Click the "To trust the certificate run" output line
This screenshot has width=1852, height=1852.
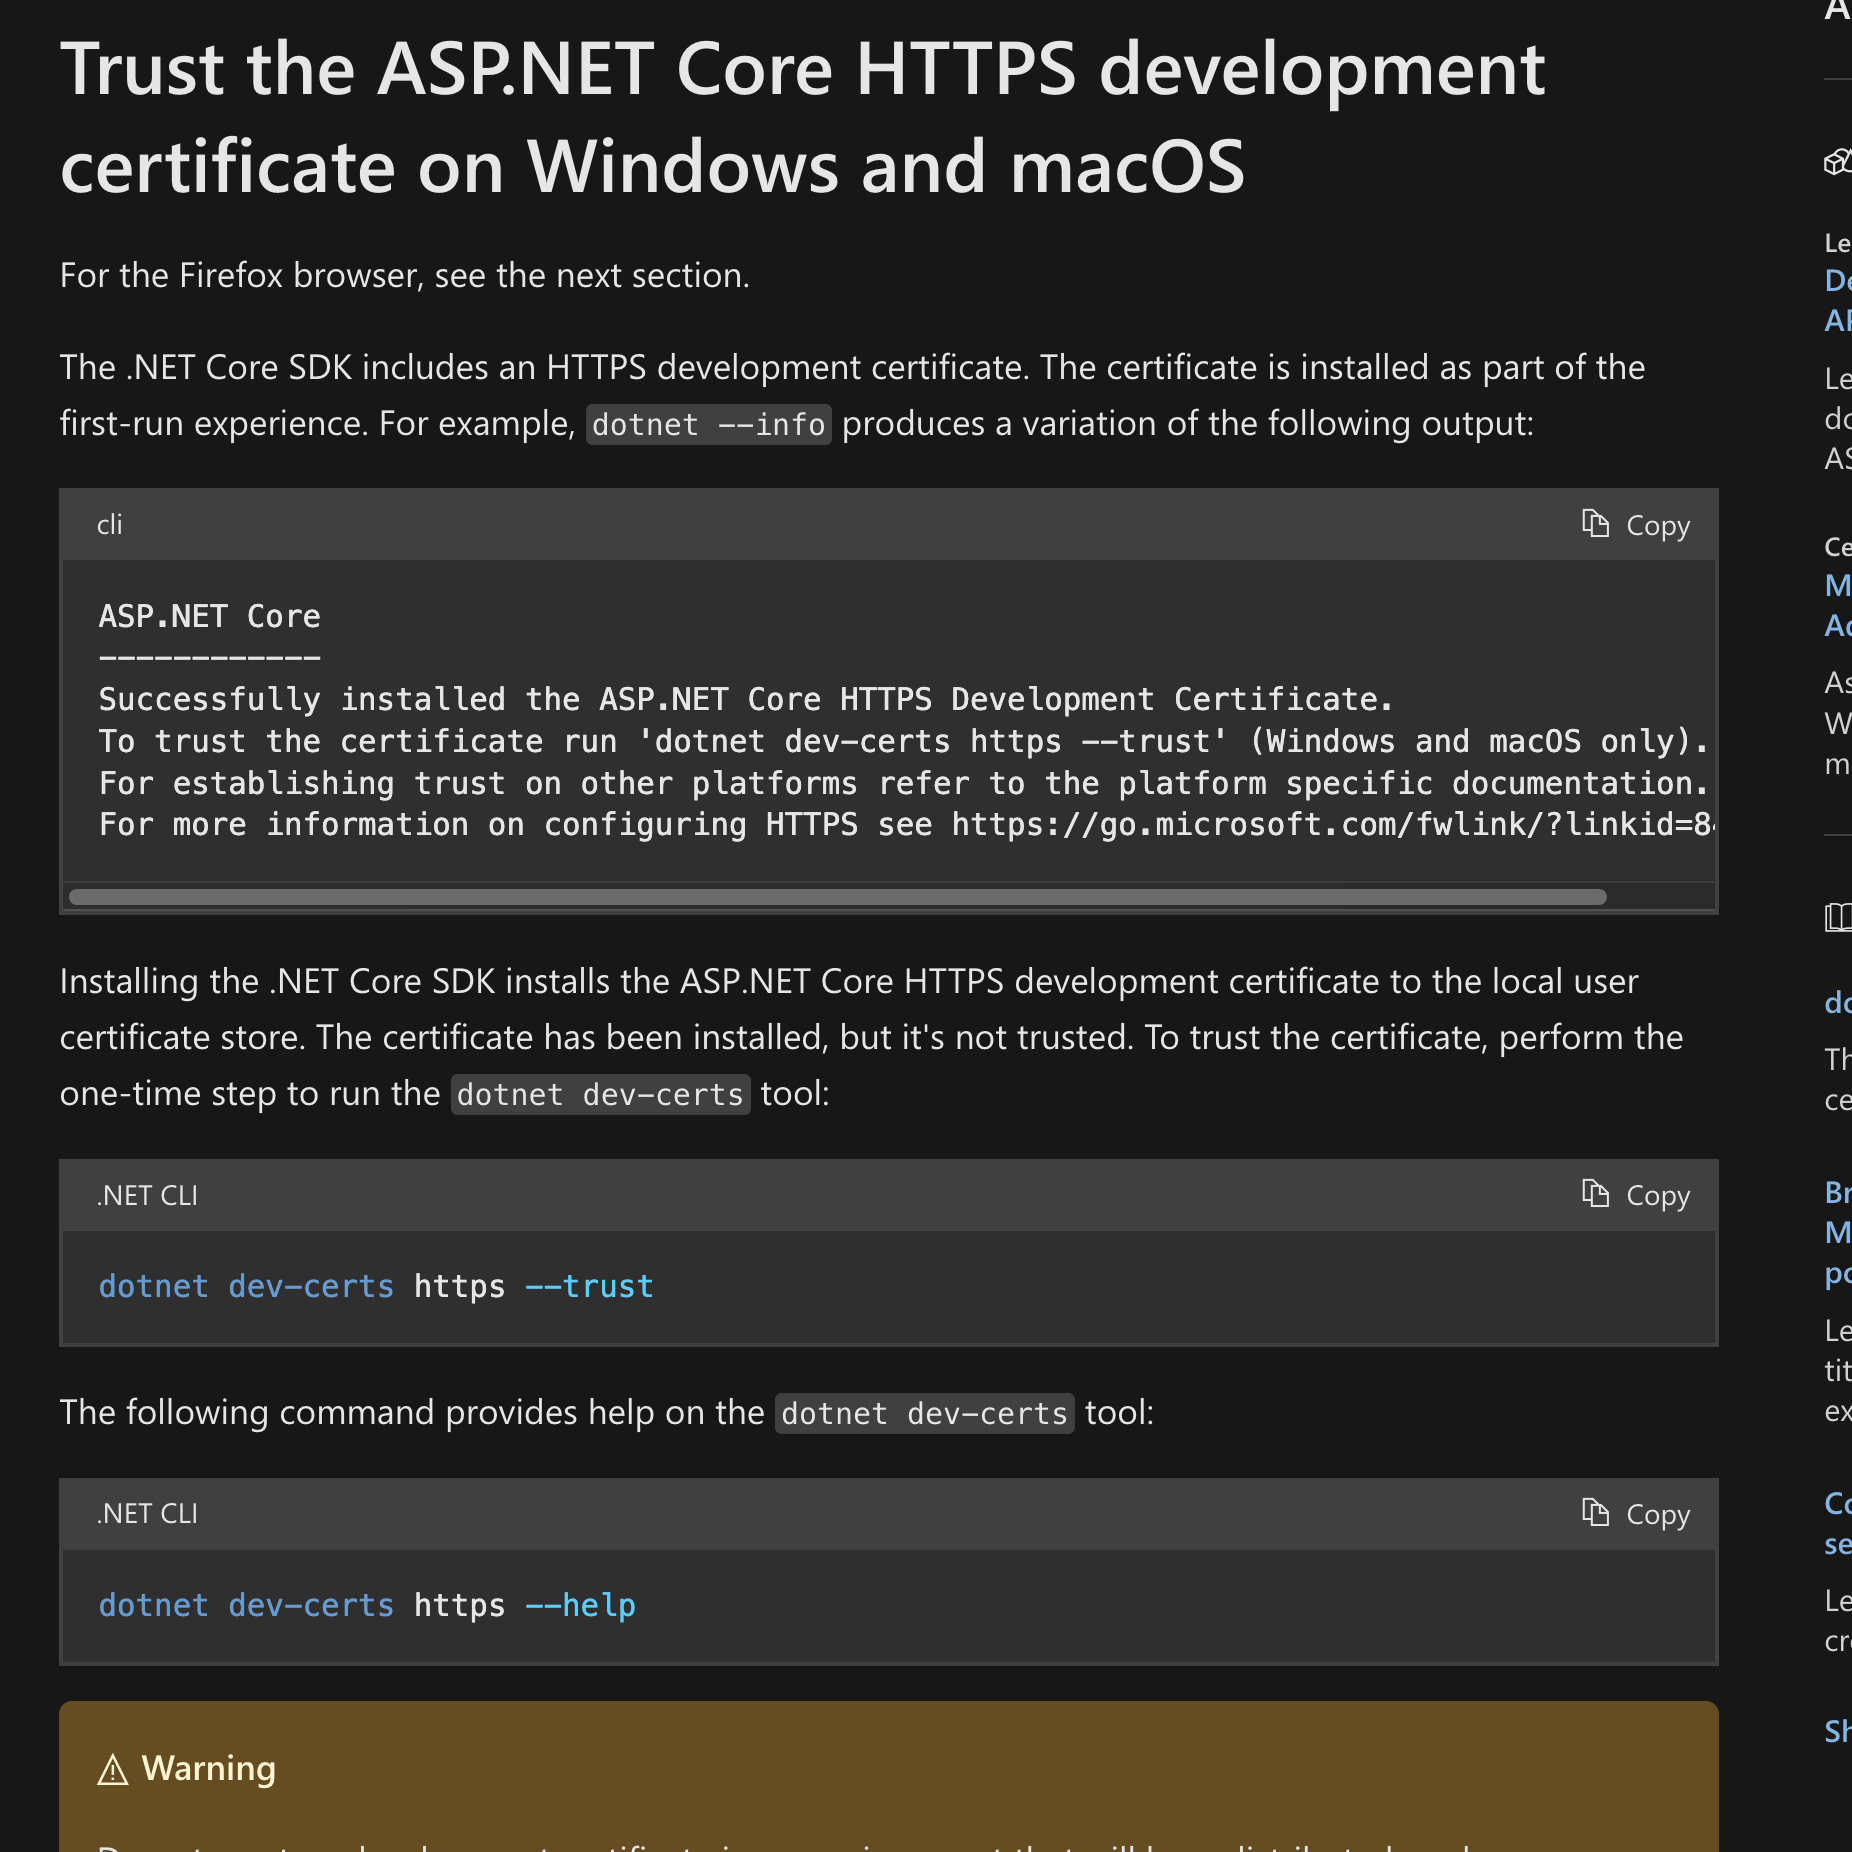click(905, 741)
